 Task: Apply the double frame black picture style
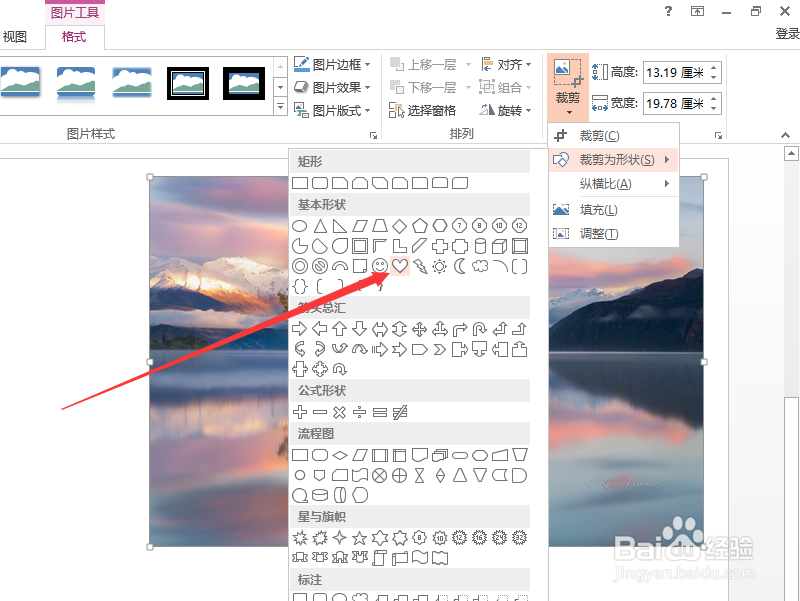(188, 83)
